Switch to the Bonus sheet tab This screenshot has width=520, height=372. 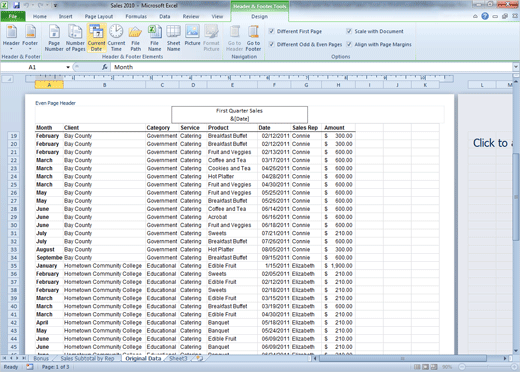[41, 358]
